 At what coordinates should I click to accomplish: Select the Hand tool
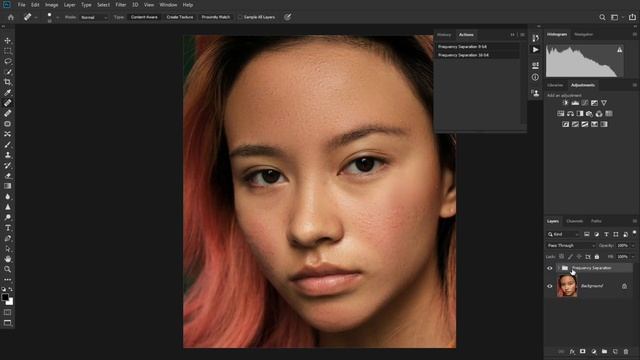[7, 259]
